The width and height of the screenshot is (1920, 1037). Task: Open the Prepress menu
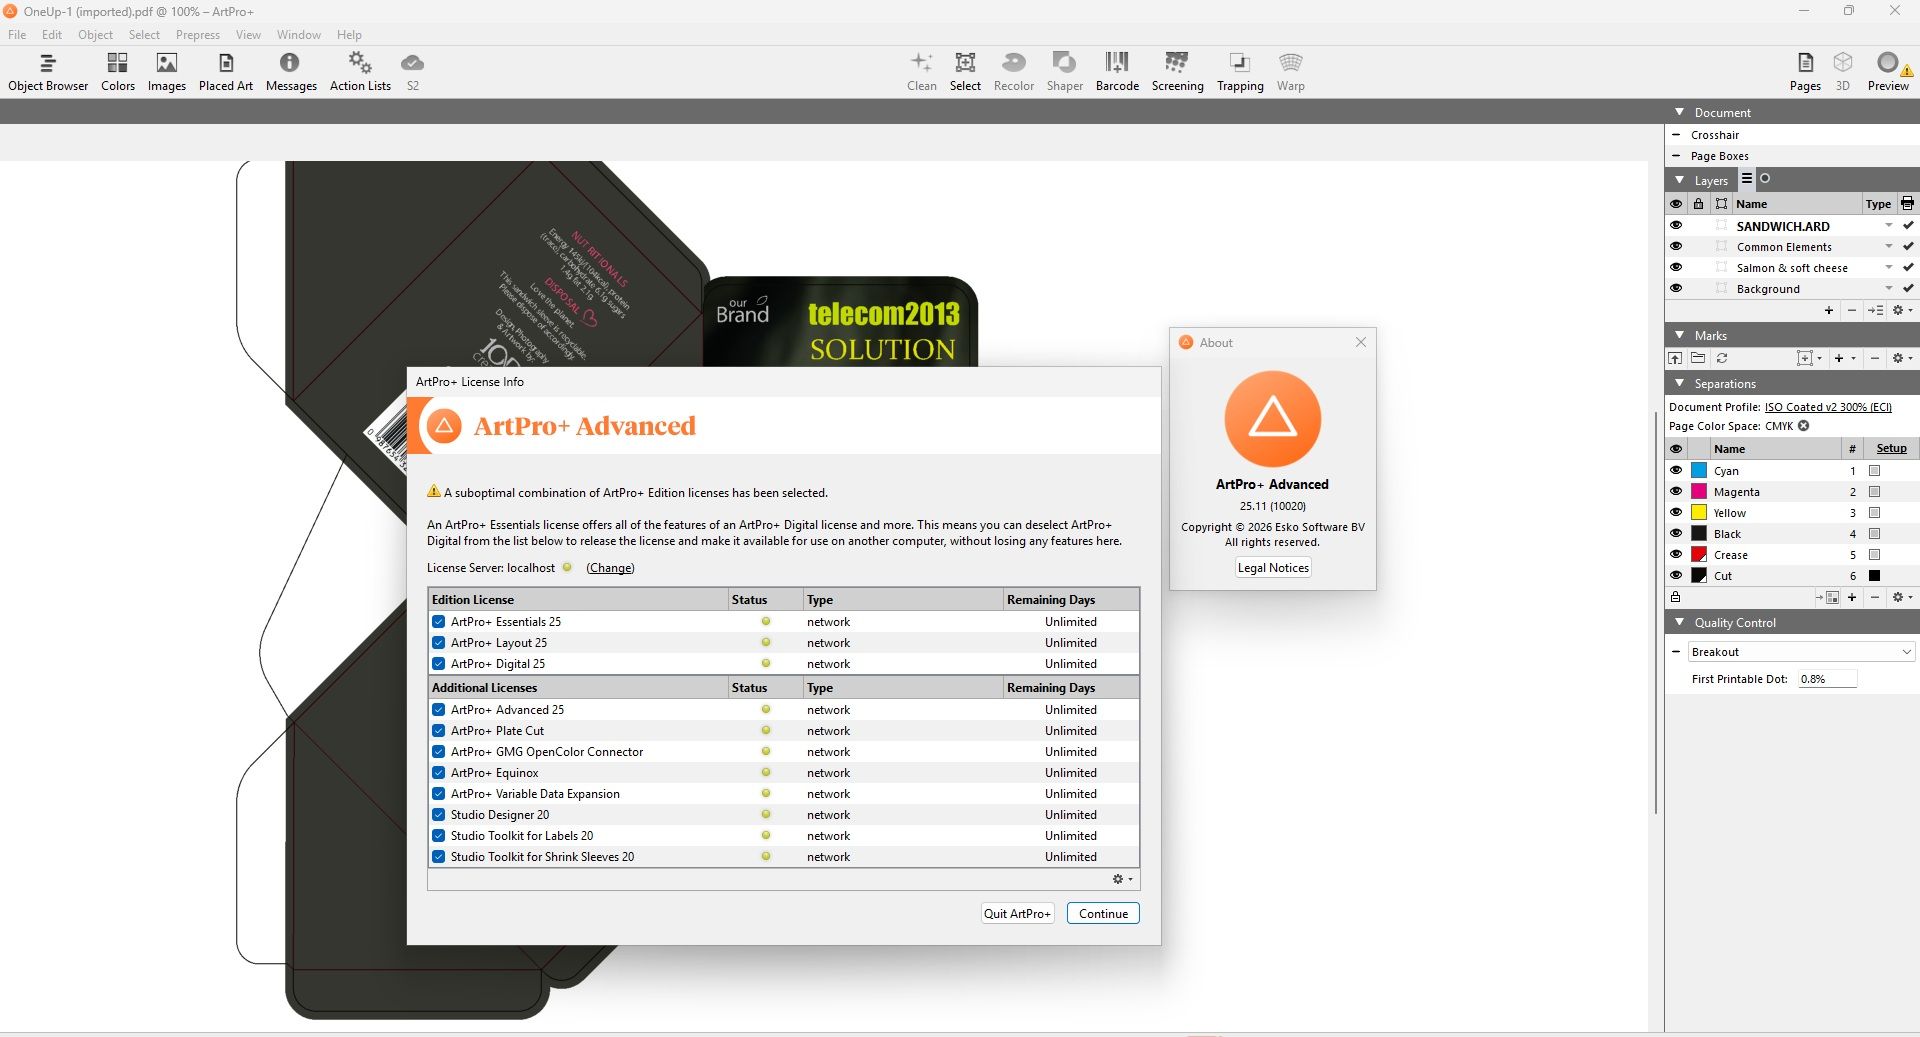(x=198, y=35)
